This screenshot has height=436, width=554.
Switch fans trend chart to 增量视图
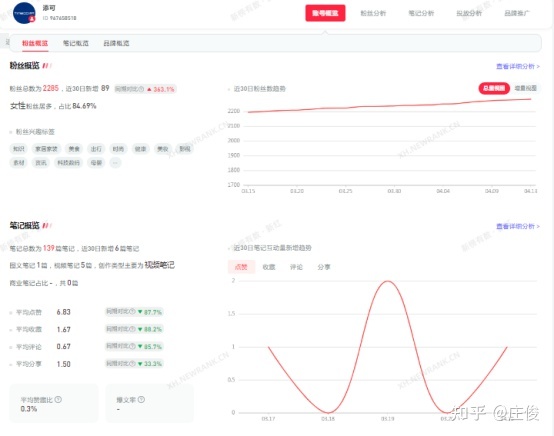pyautogui.click(x=525, y=88)
